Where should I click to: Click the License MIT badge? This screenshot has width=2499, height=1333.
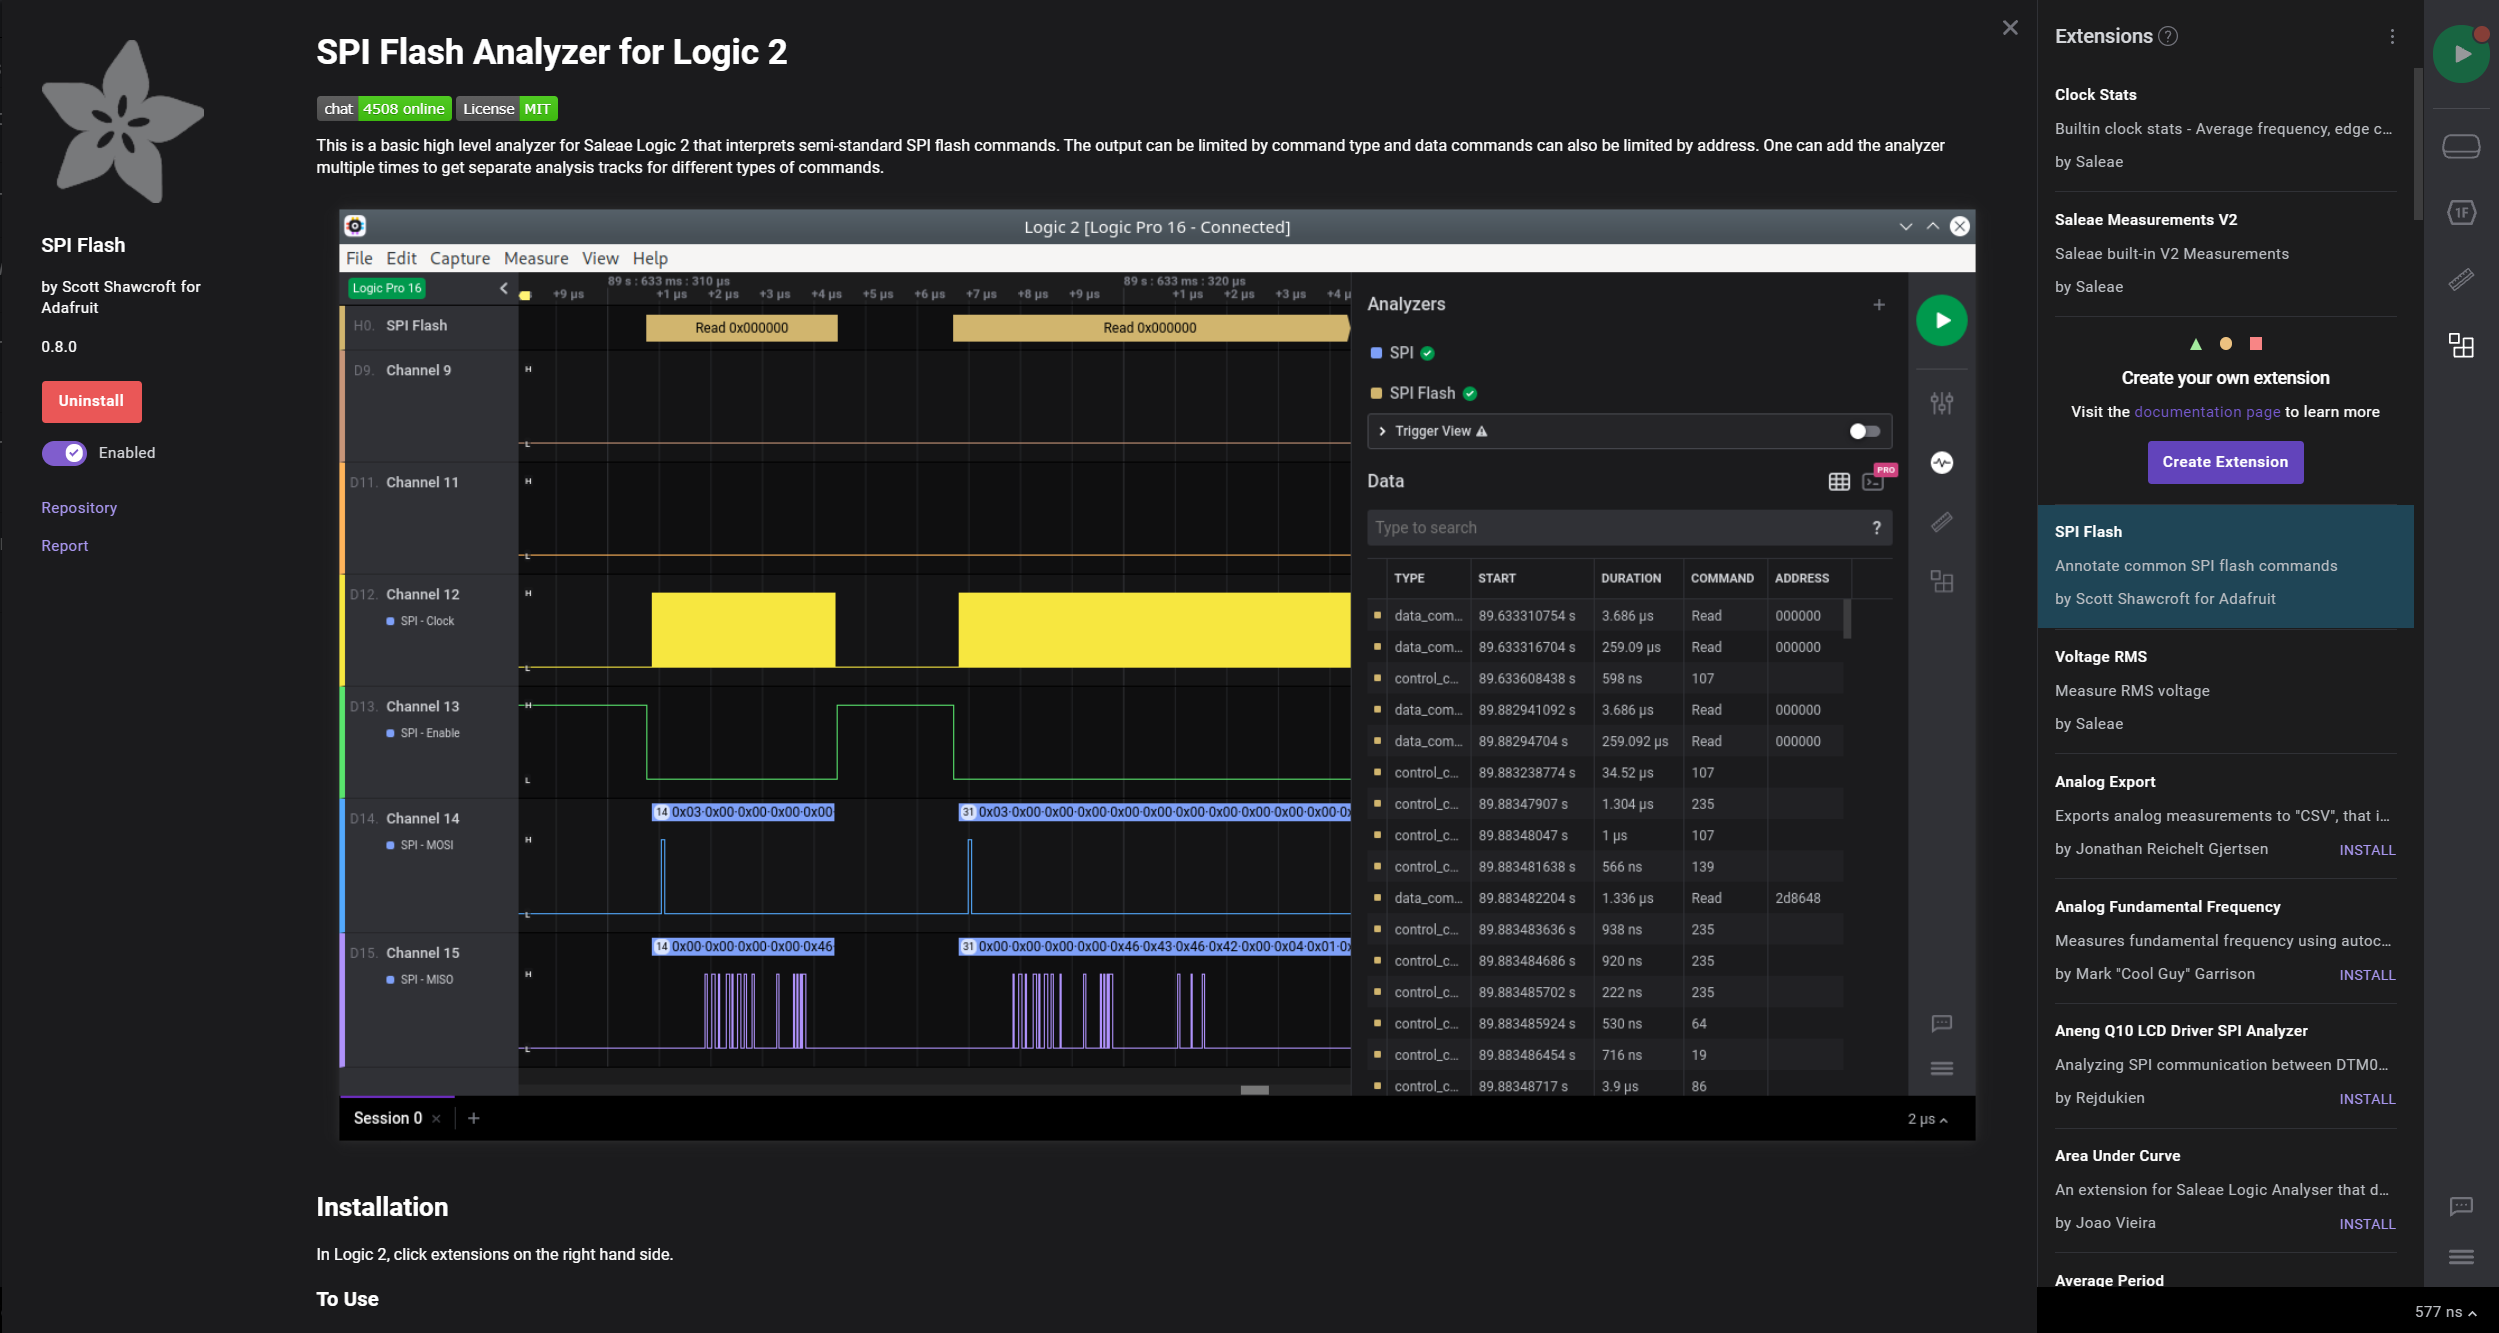tap(507, 109)
